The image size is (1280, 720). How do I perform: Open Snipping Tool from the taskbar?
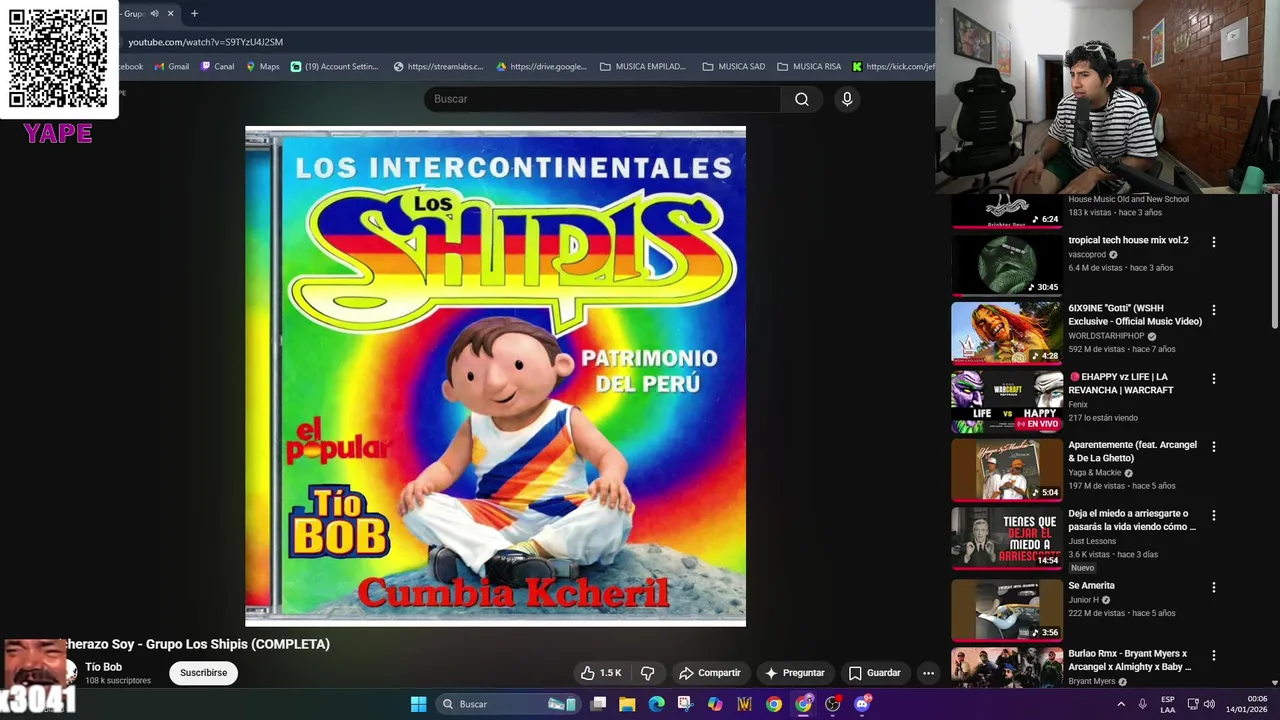[x=685, y=704]
